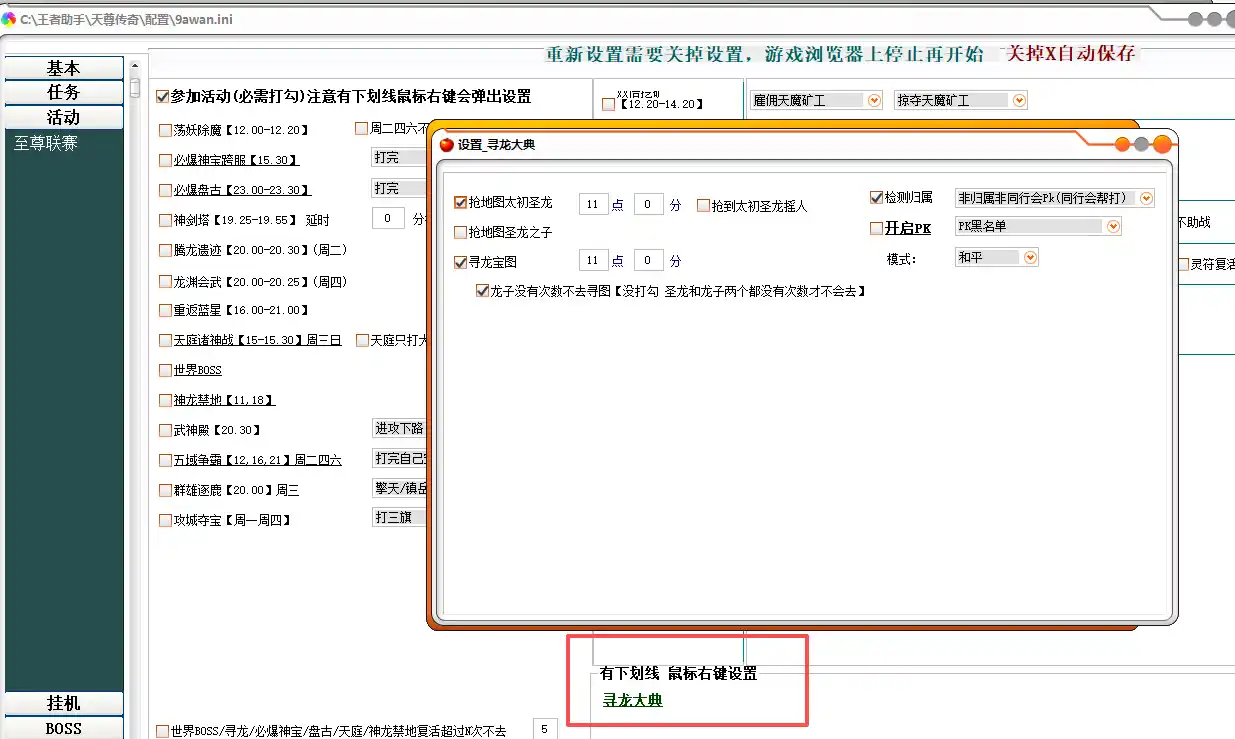Click the 寻龙宝图 hour field showing 11
This screenshot has width=1235, height=739.
pyautogui.click(x=593, y=260)
